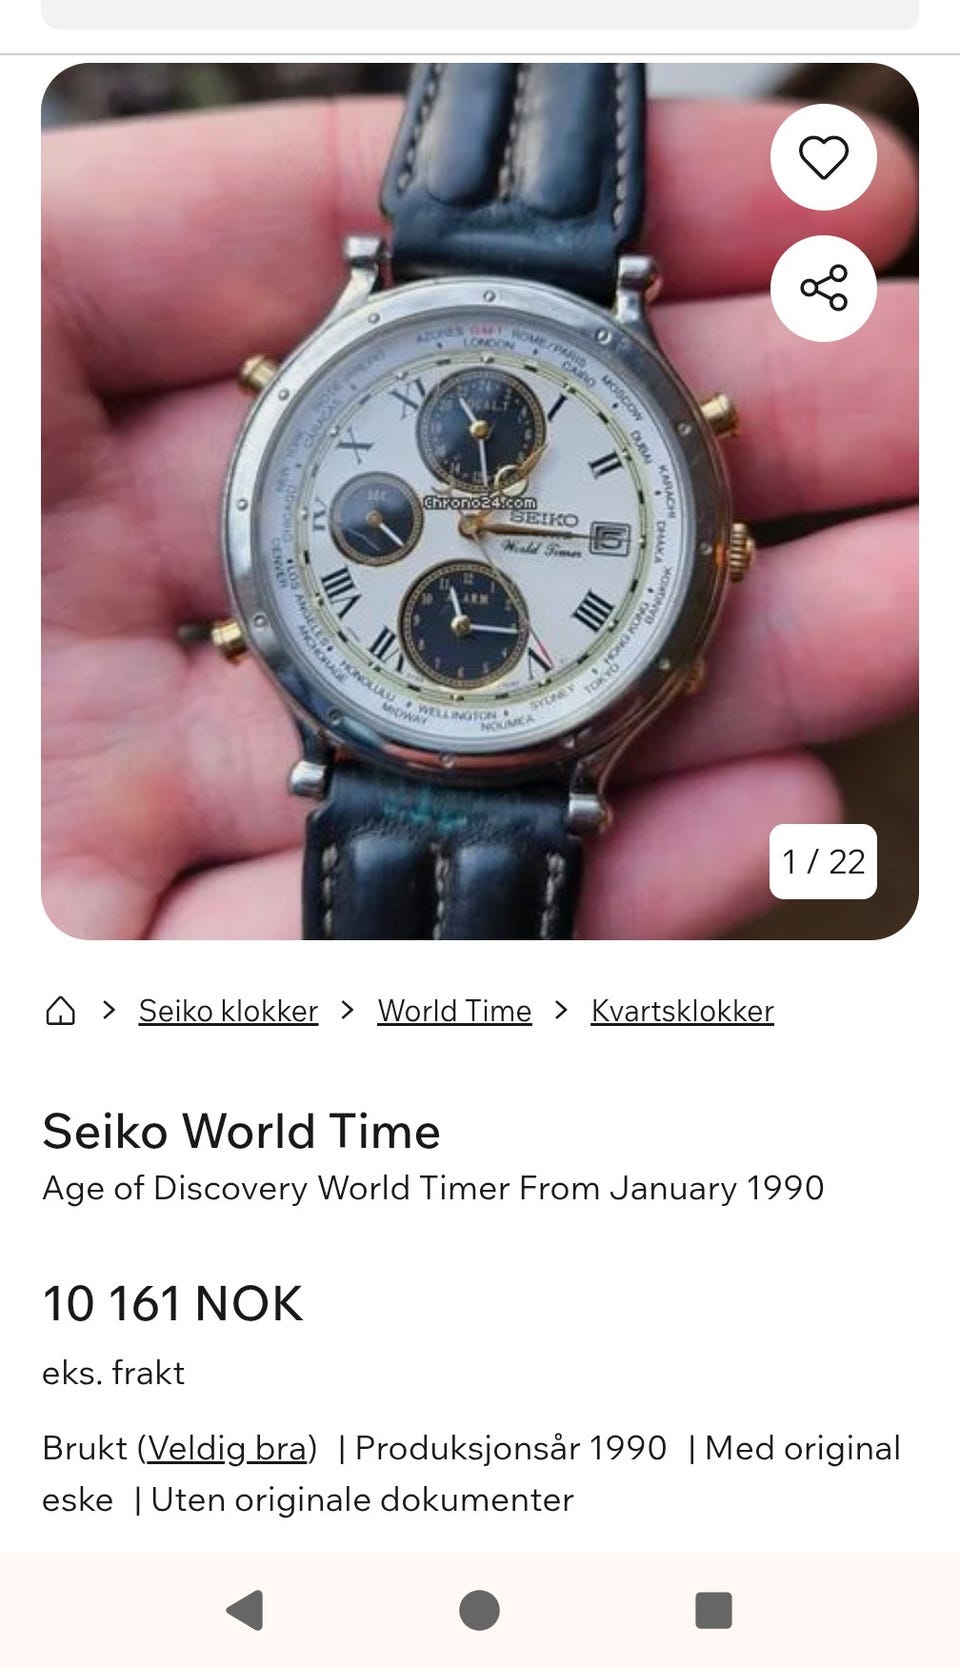
Task: Tap the gray bar at top
Action: [479, 14]
